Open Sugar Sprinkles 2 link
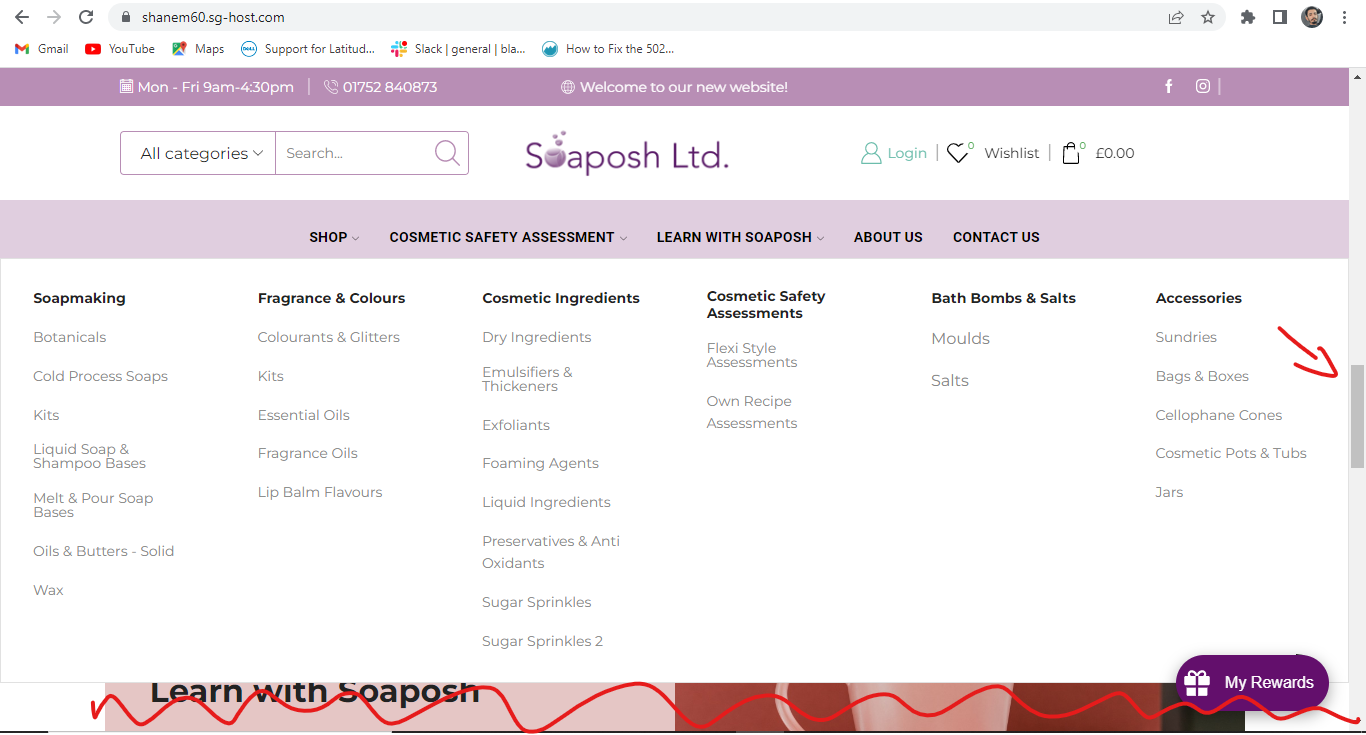The width and height of the screenshot is (1366, 735). [542, 641]
